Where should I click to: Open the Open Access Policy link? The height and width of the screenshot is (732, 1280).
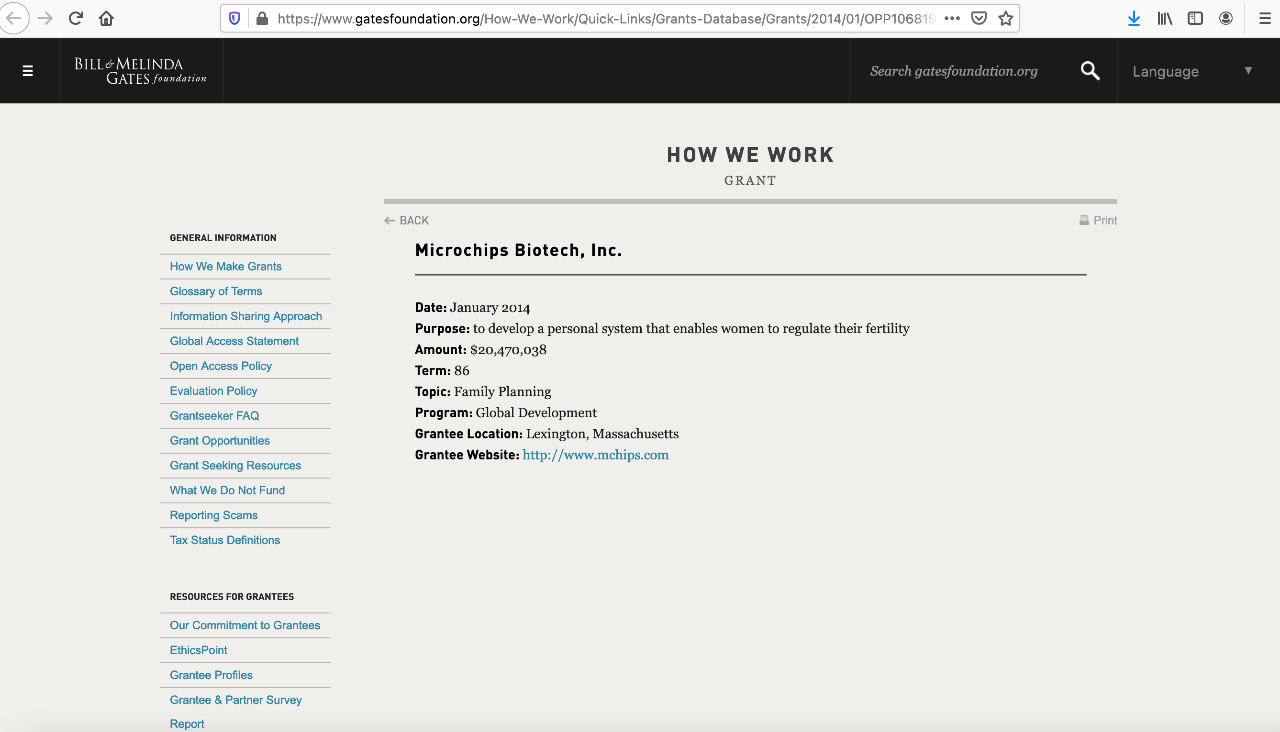pyautogui.click(x=221, y=366)
